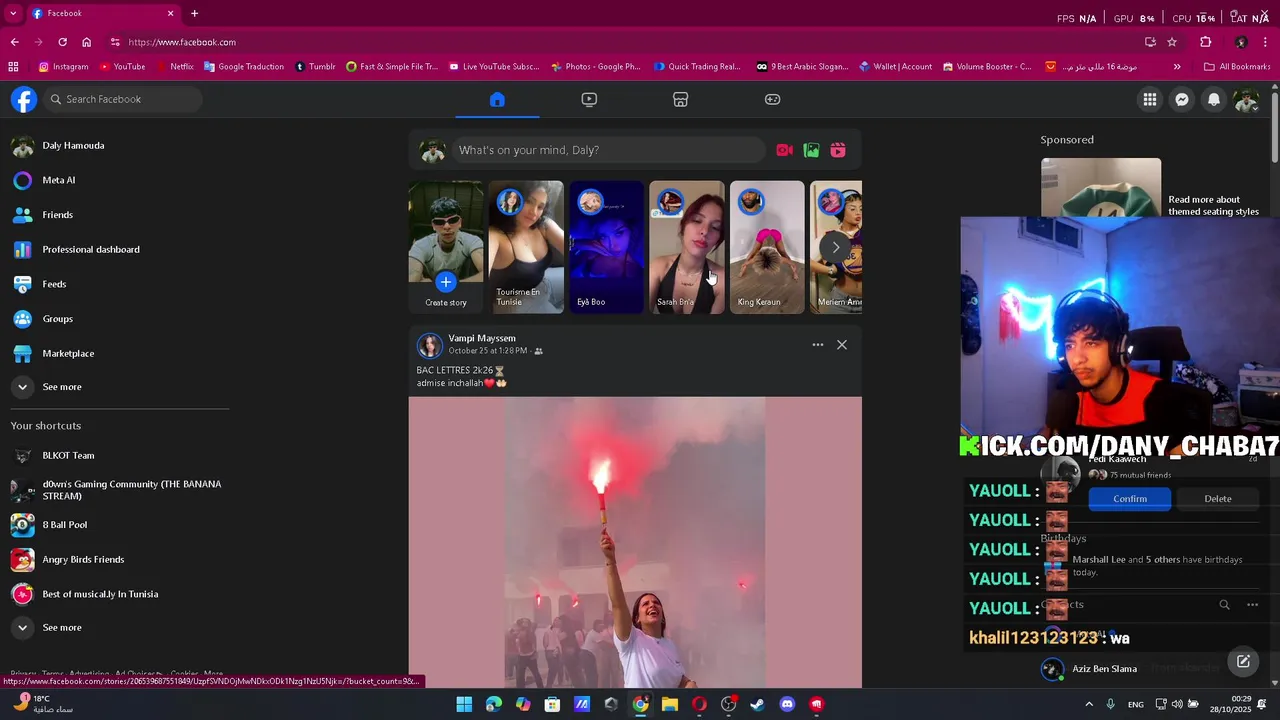The width and height of the screenshot is (1280, 720).
Task: Reload the page in Chrome
Action: (62, 42)
